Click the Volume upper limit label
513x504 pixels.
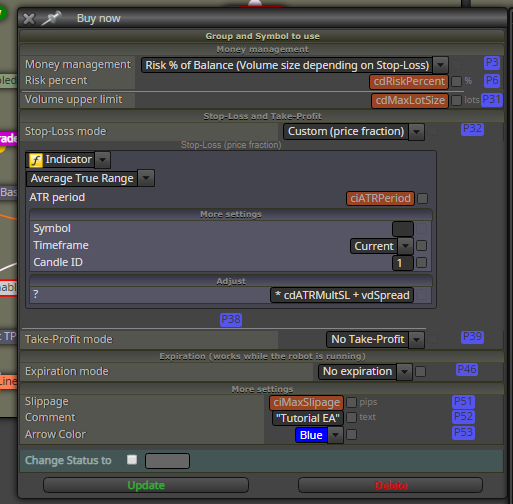point(74,99)
